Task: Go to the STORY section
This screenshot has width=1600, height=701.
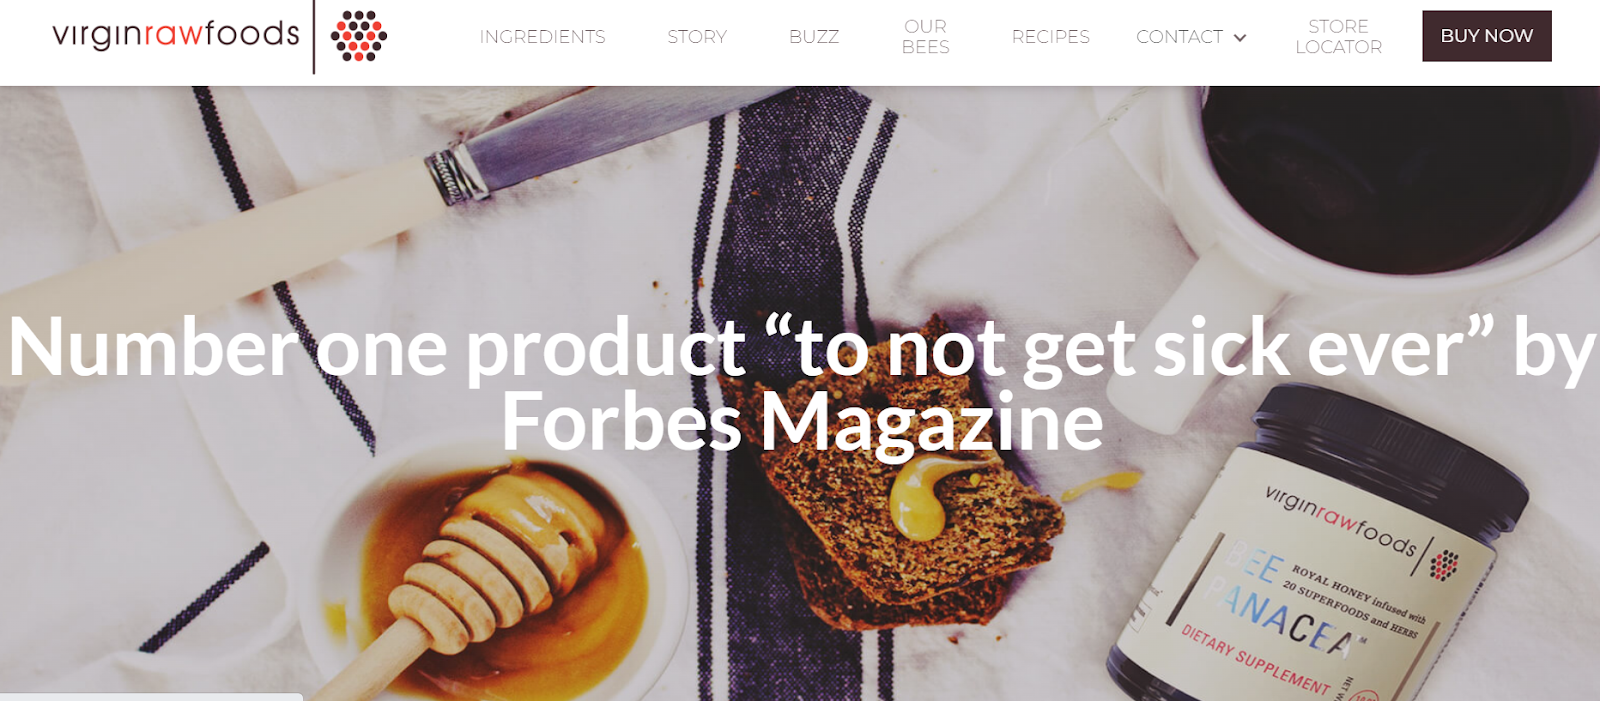Action: point(697,37)
